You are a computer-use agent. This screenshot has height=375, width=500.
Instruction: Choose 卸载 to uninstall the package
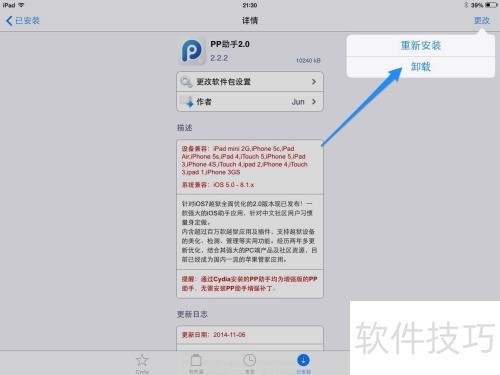click(421, 67)
